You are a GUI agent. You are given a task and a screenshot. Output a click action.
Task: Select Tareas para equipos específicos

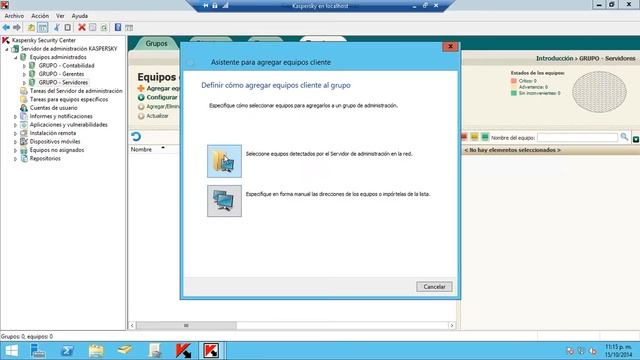[69, 99]
